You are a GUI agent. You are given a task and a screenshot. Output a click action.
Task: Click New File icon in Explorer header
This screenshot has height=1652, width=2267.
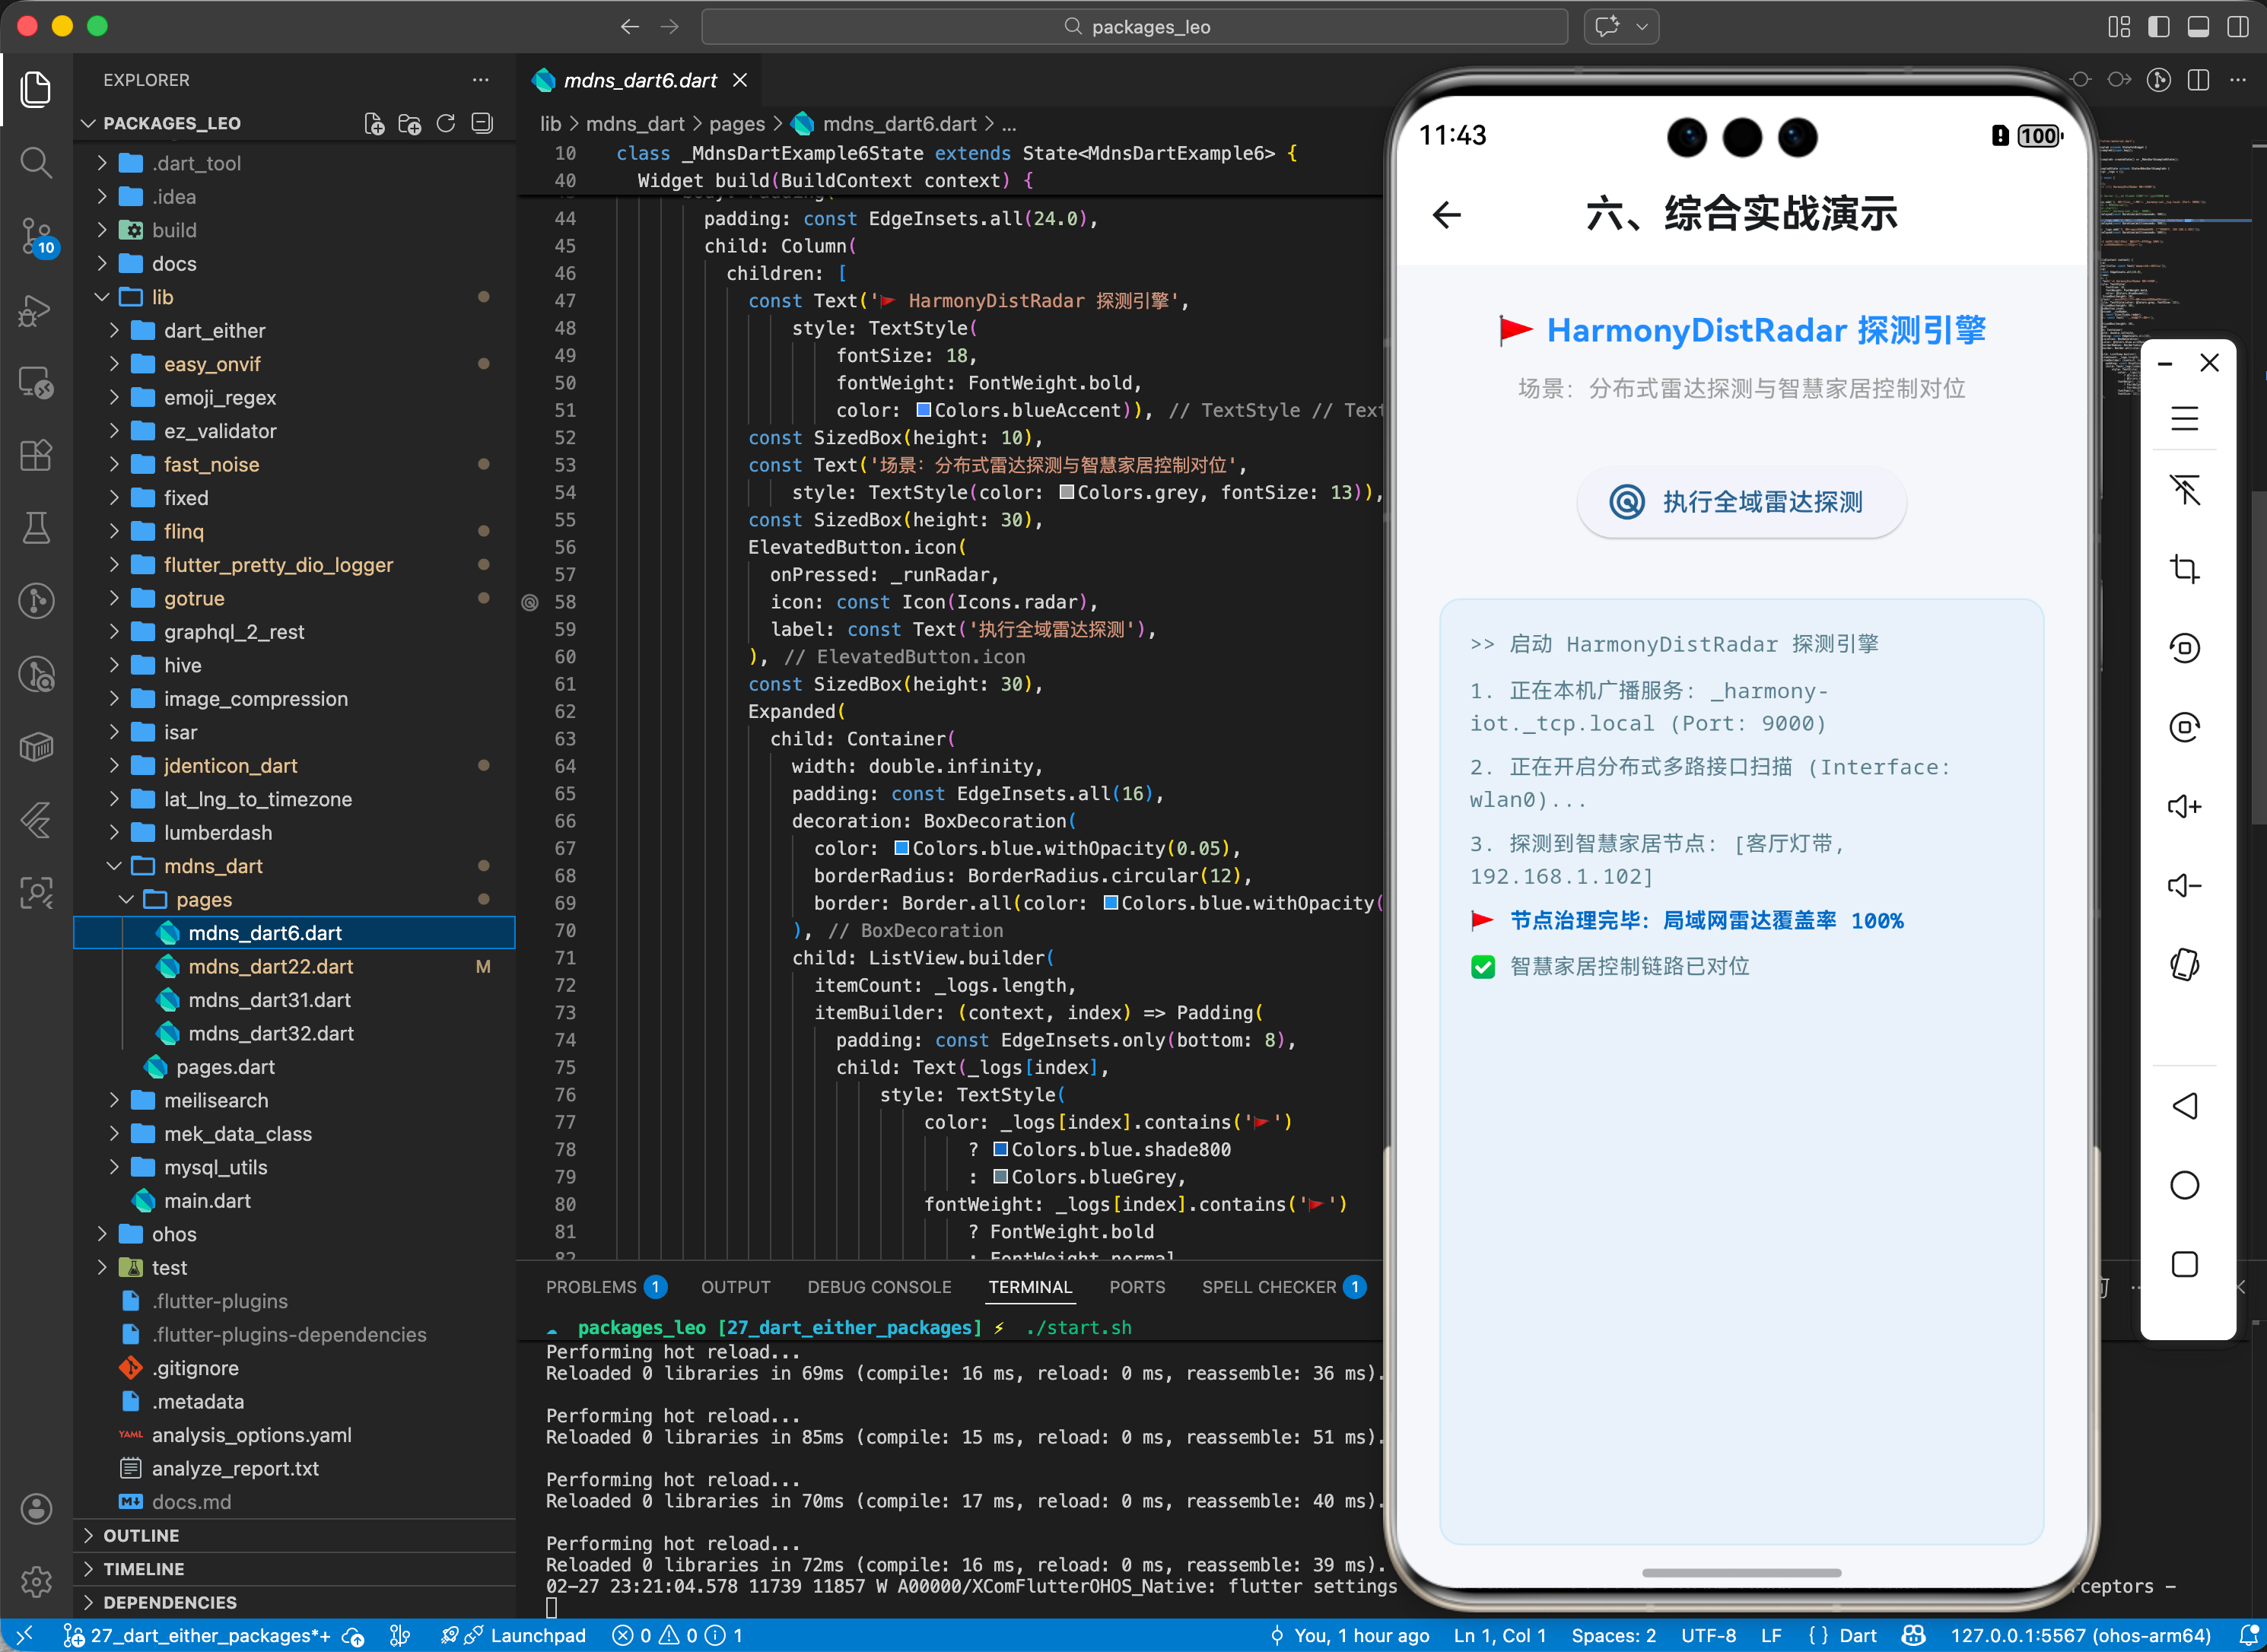pyautogui.click(x=374, y=124)
